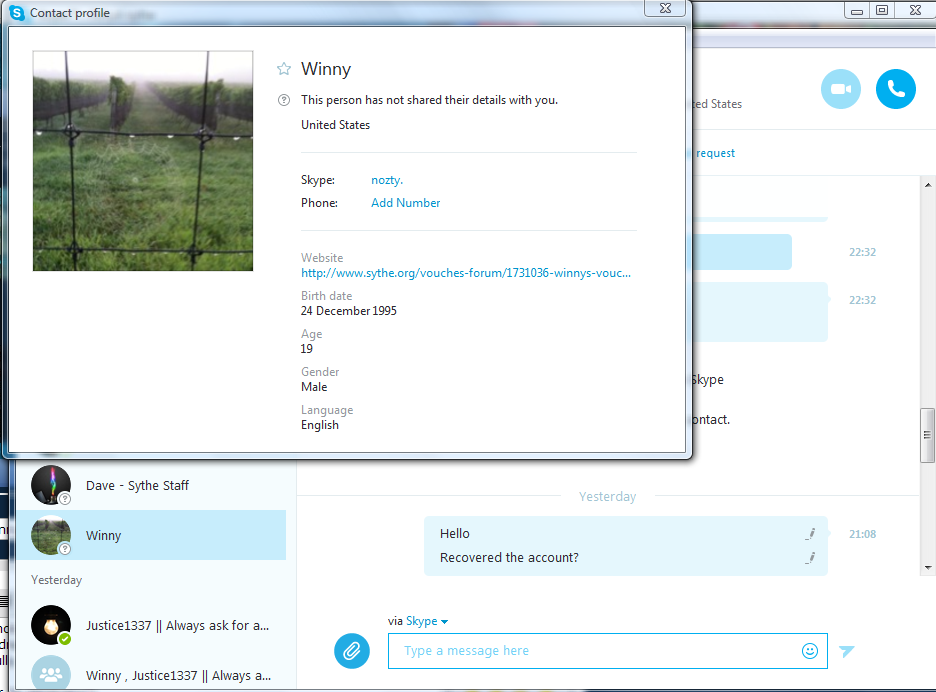Edit the 'Recovered the account?' pencil icon
This screenshot has width=936, height=692.
pos(810,558)
